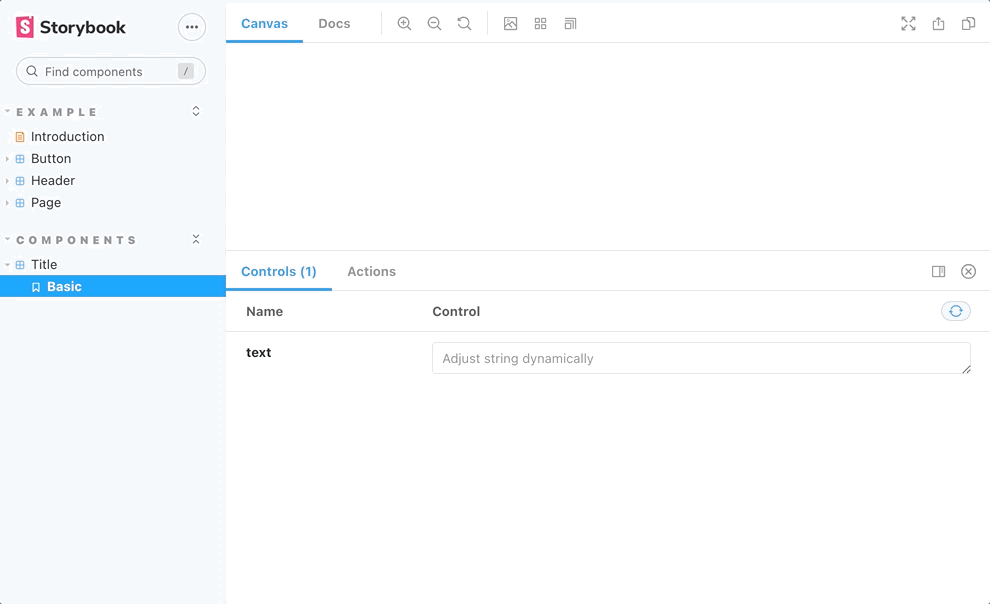Focus the Find components search box

click(110, 71)
